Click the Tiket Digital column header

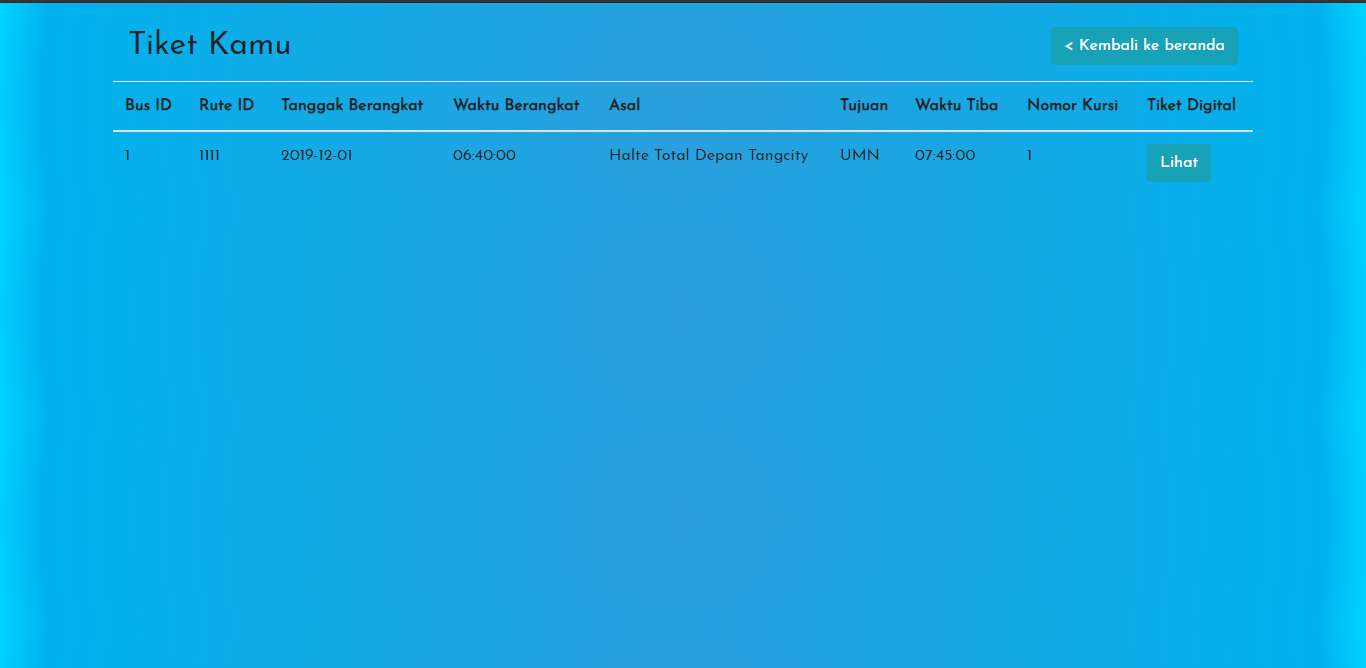click(x=1191, y=105)
